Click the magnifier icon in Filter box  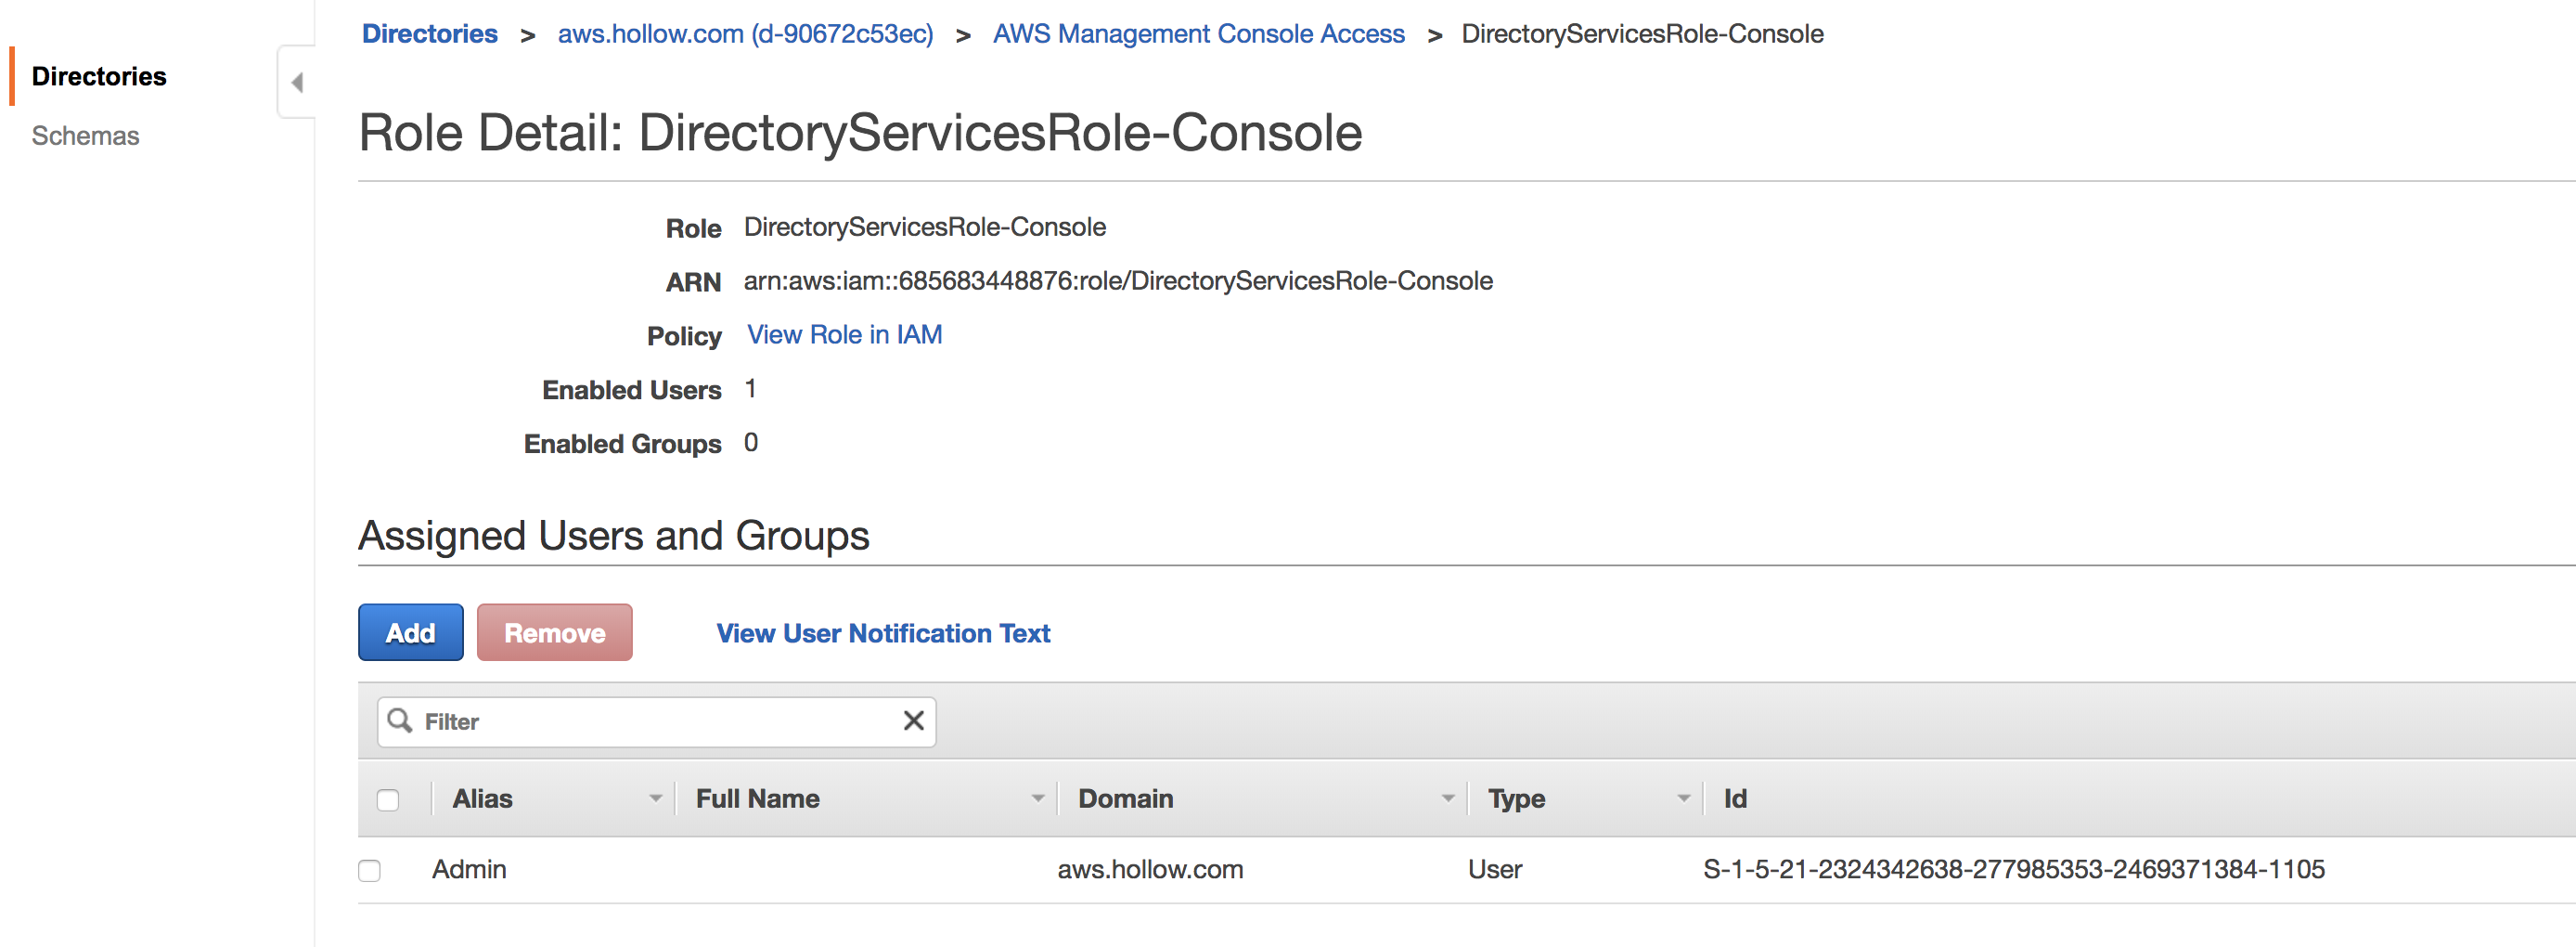[400, 720]
